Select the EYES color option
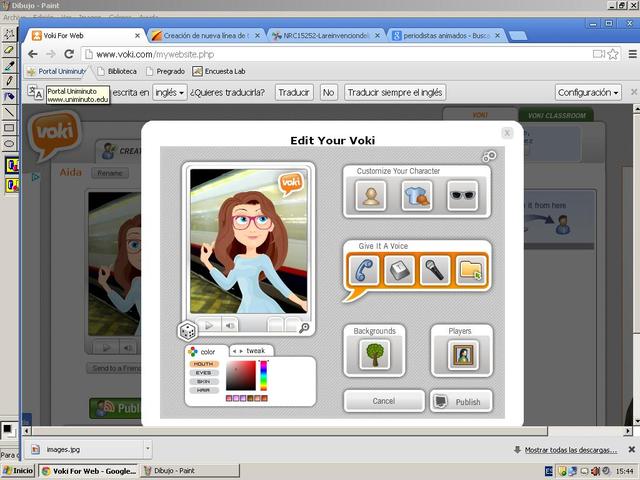Viewport: 640px width, 480px height. tap(203, 373)
